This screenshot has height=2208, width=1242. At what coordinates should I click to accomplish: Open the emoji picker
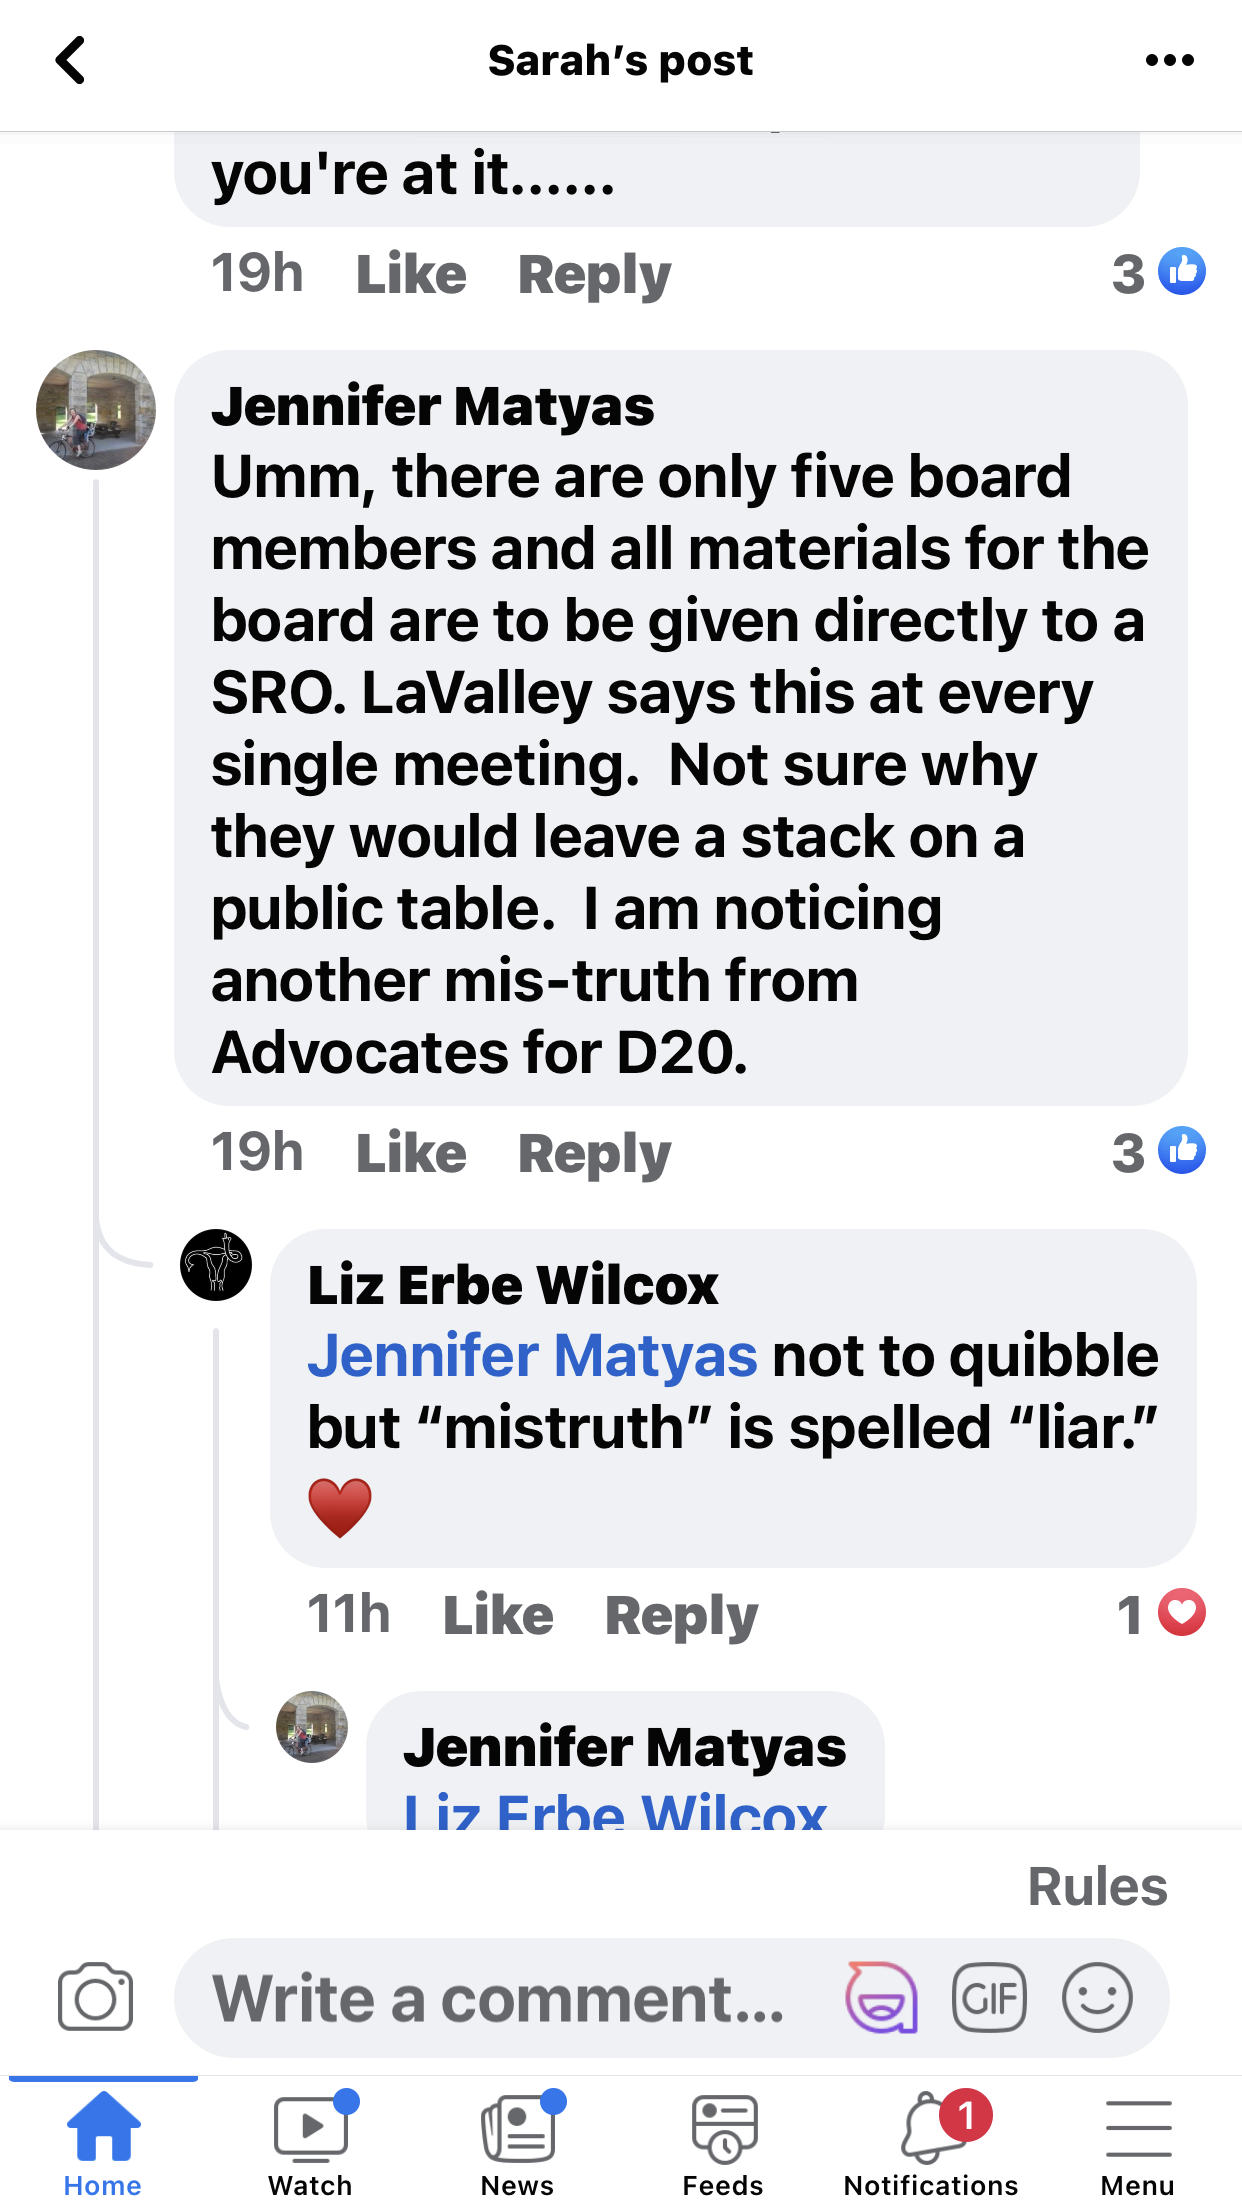click(x=1097, y=1998)
